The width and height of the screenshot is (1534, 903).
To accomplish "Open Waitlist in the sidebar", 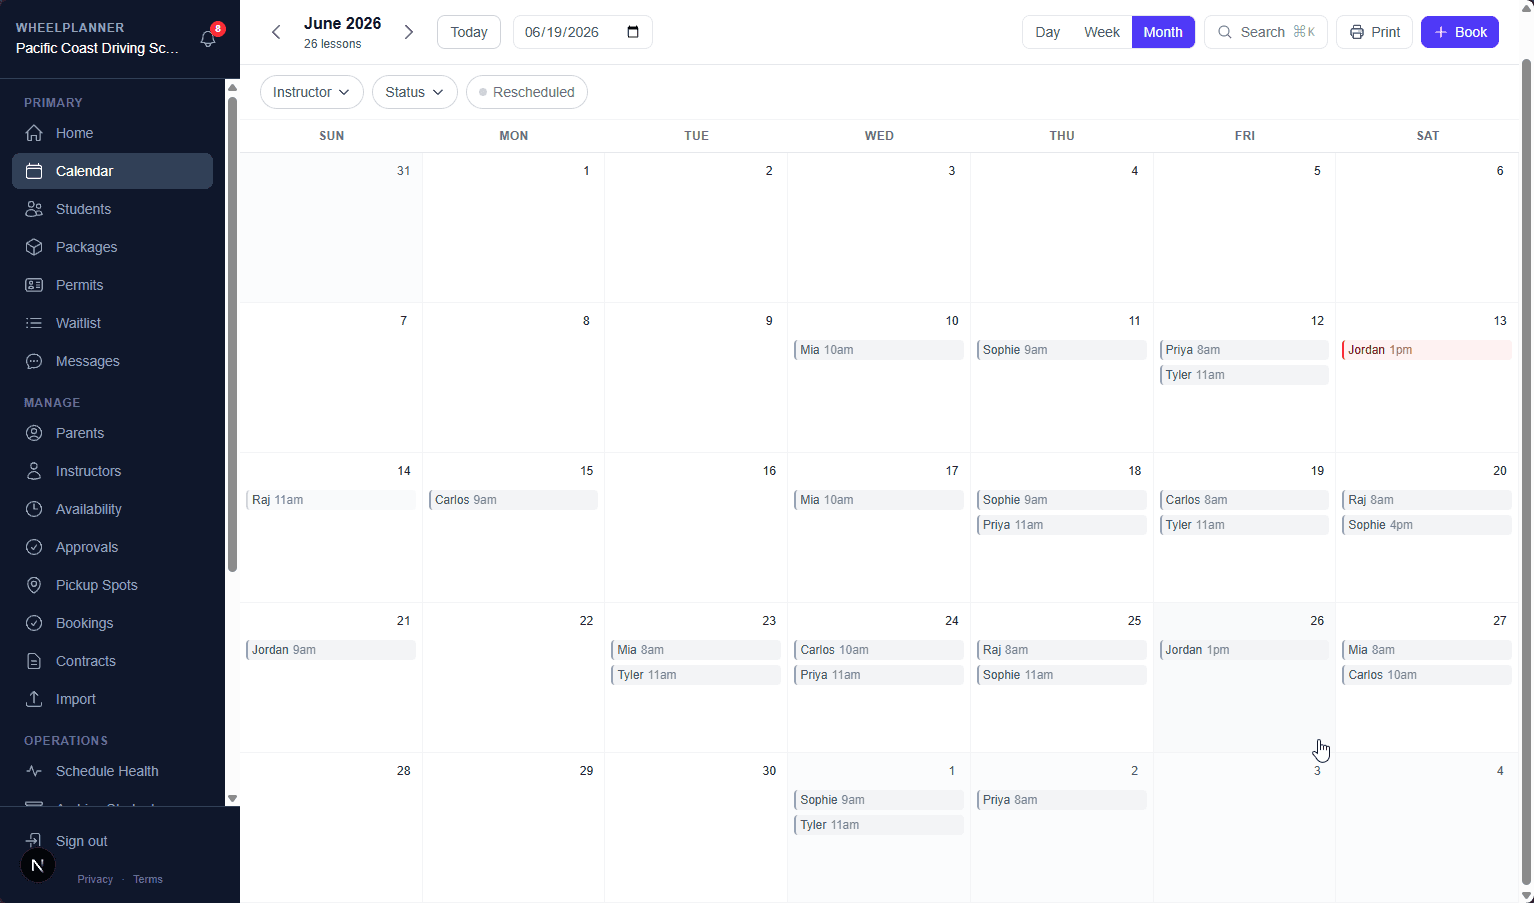I will [x=112, y=323].
